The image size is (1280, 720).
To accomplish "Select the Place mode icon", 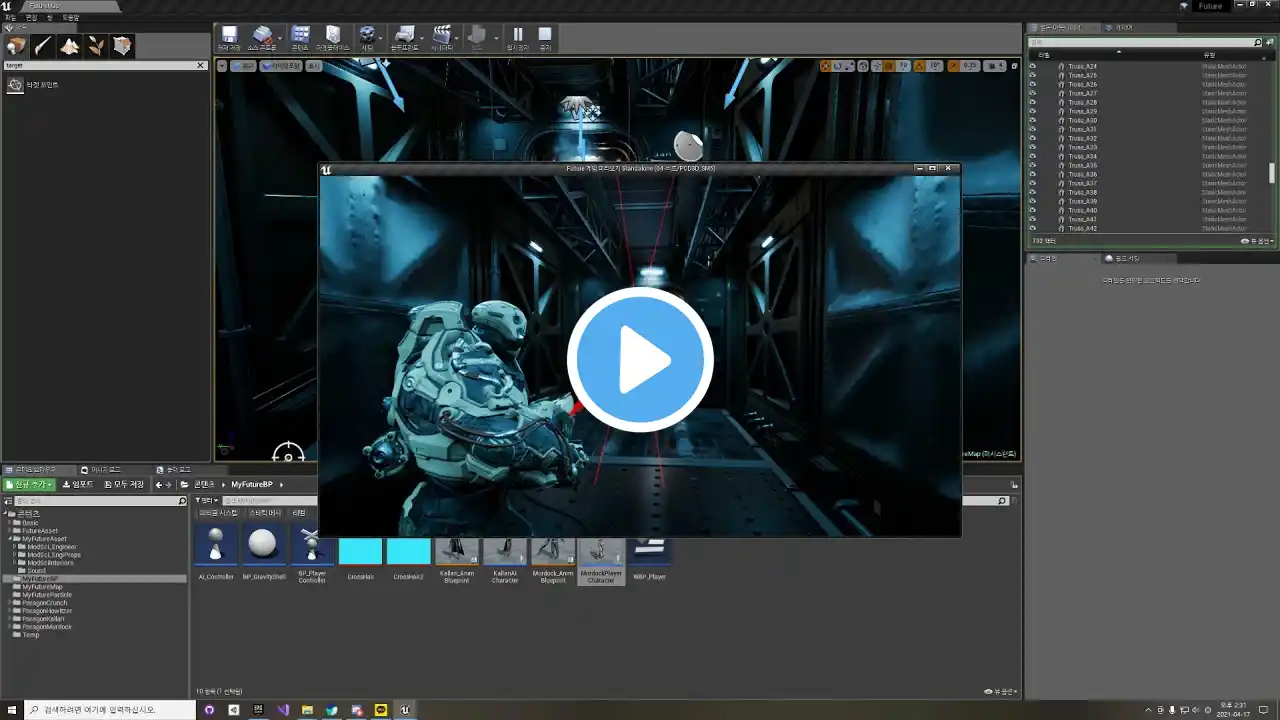I will (x=15, y=46).
